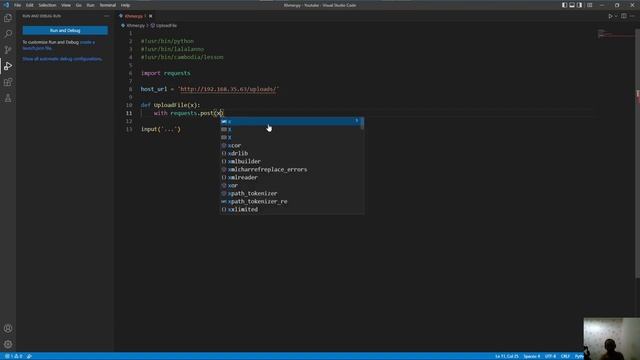640x360 pixels.
Task: Open the Testing flask view
Action: click(8, 98)
